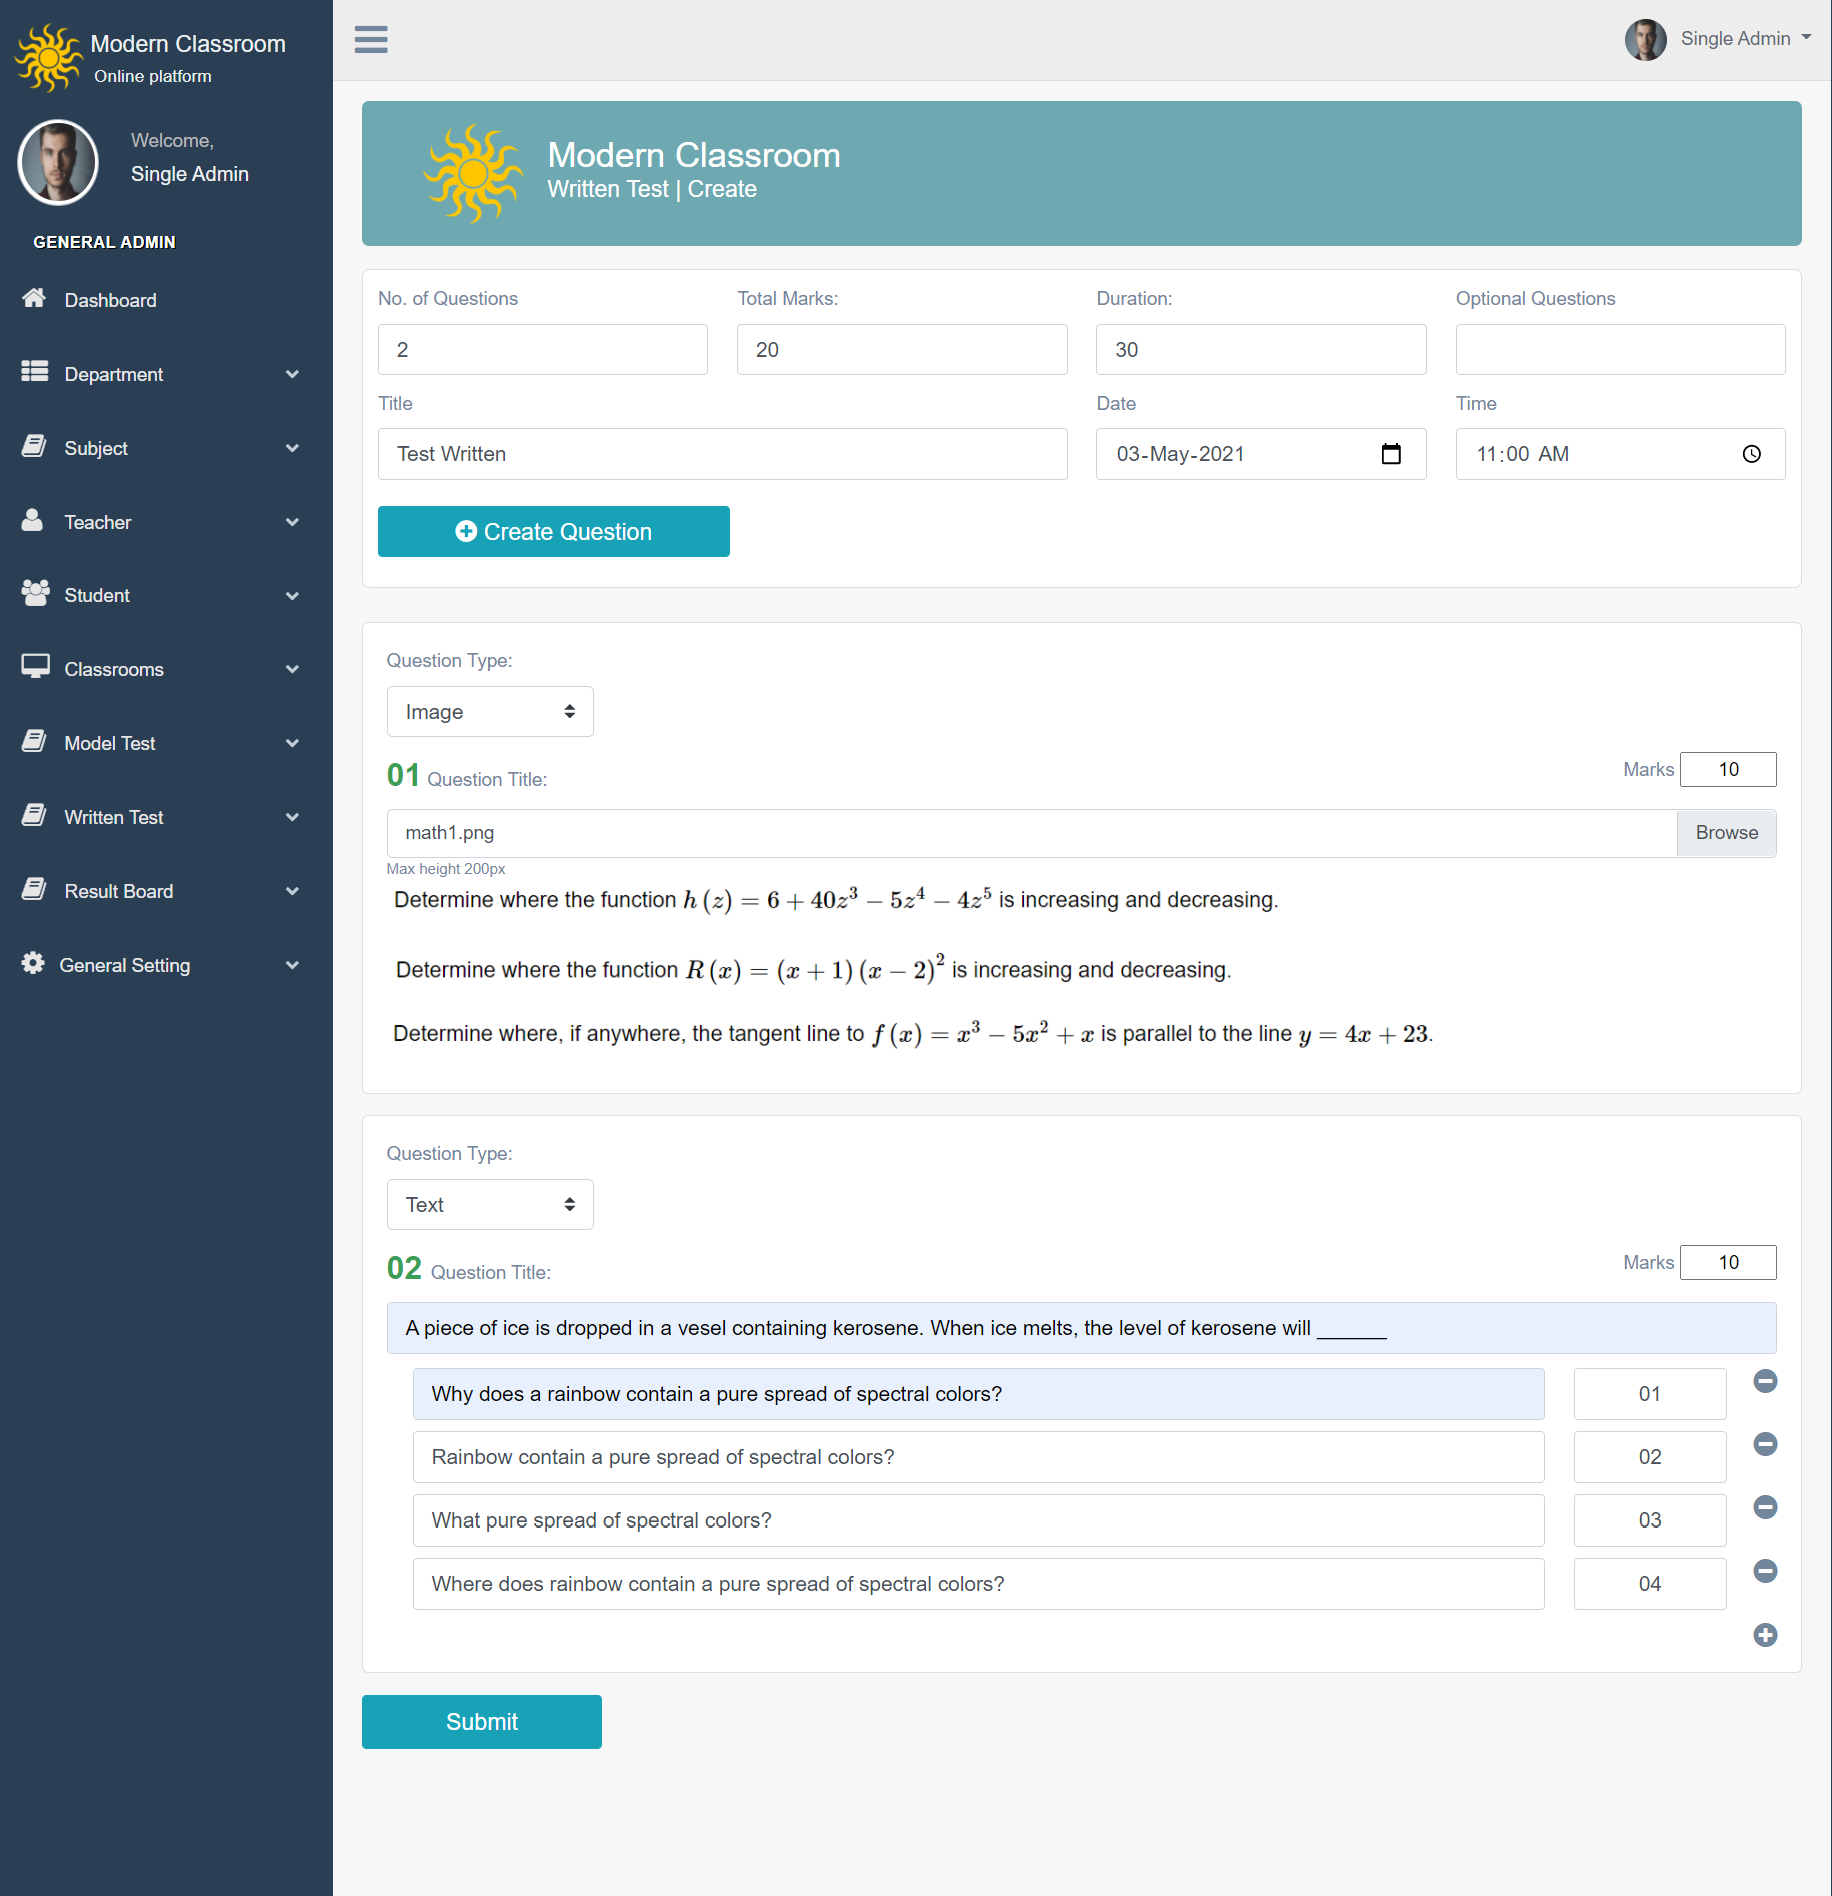Click the No. of Questions field
The height and width of the screenshot is (1896, 1832).
(543, 350)
